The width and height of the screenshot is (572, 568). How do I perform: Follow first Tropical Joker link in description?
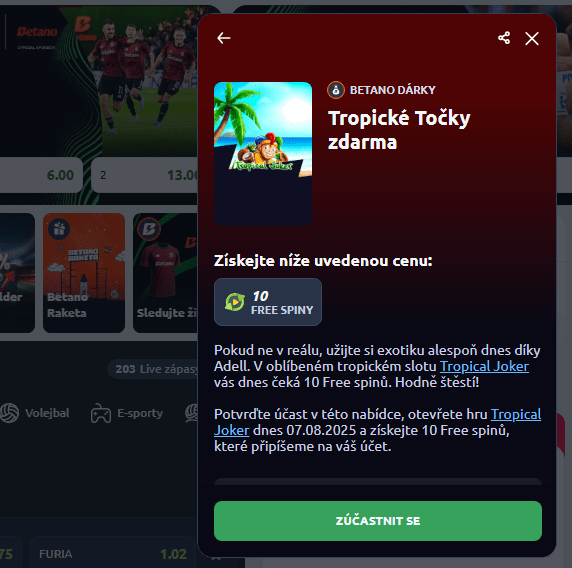click(484, 366)
